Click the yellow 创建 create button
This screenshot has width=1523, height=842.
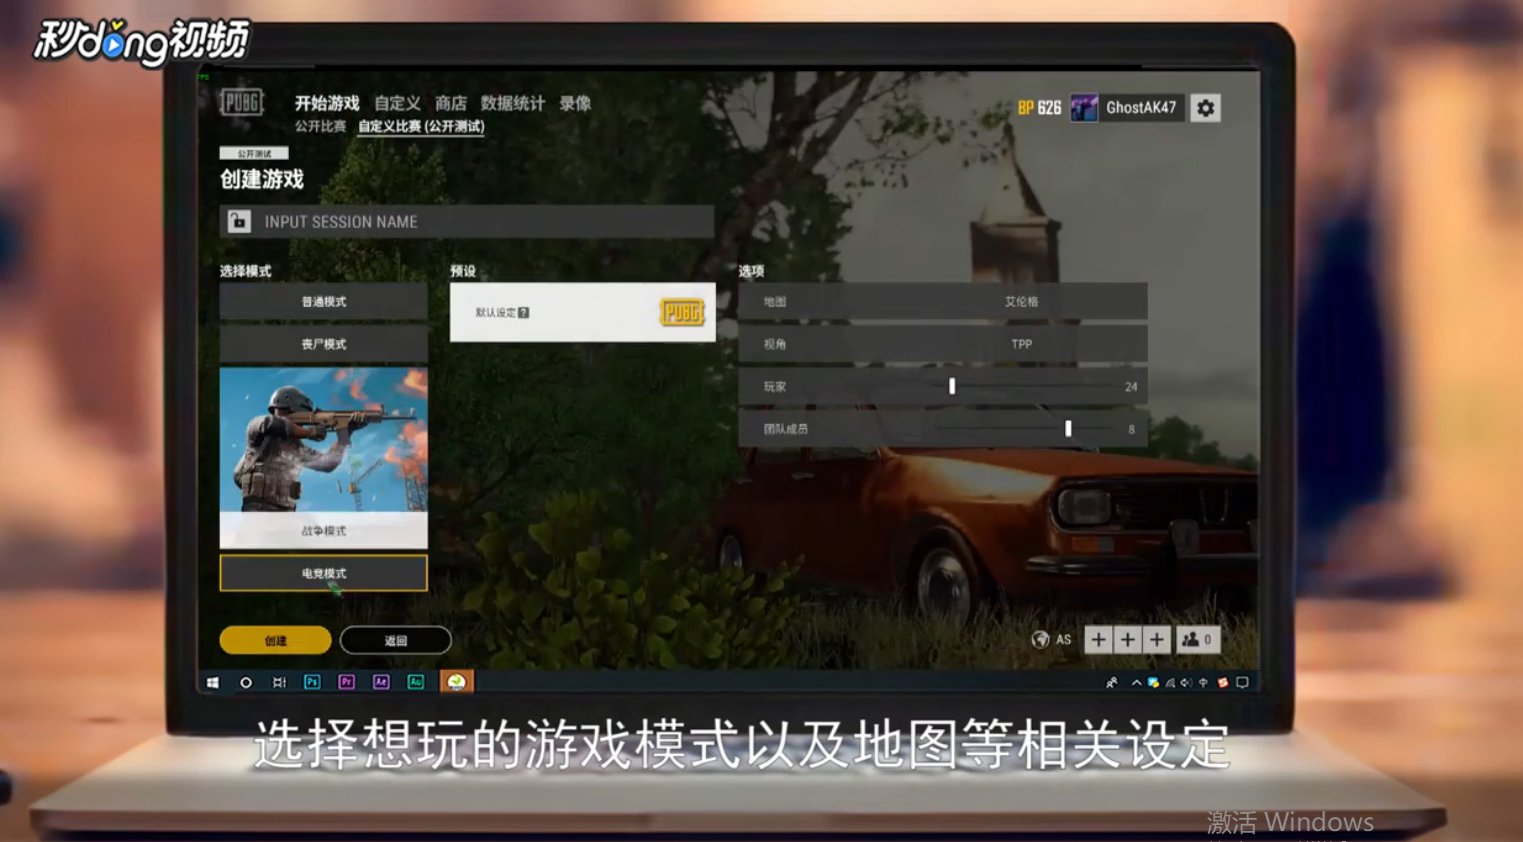(275, 640)
